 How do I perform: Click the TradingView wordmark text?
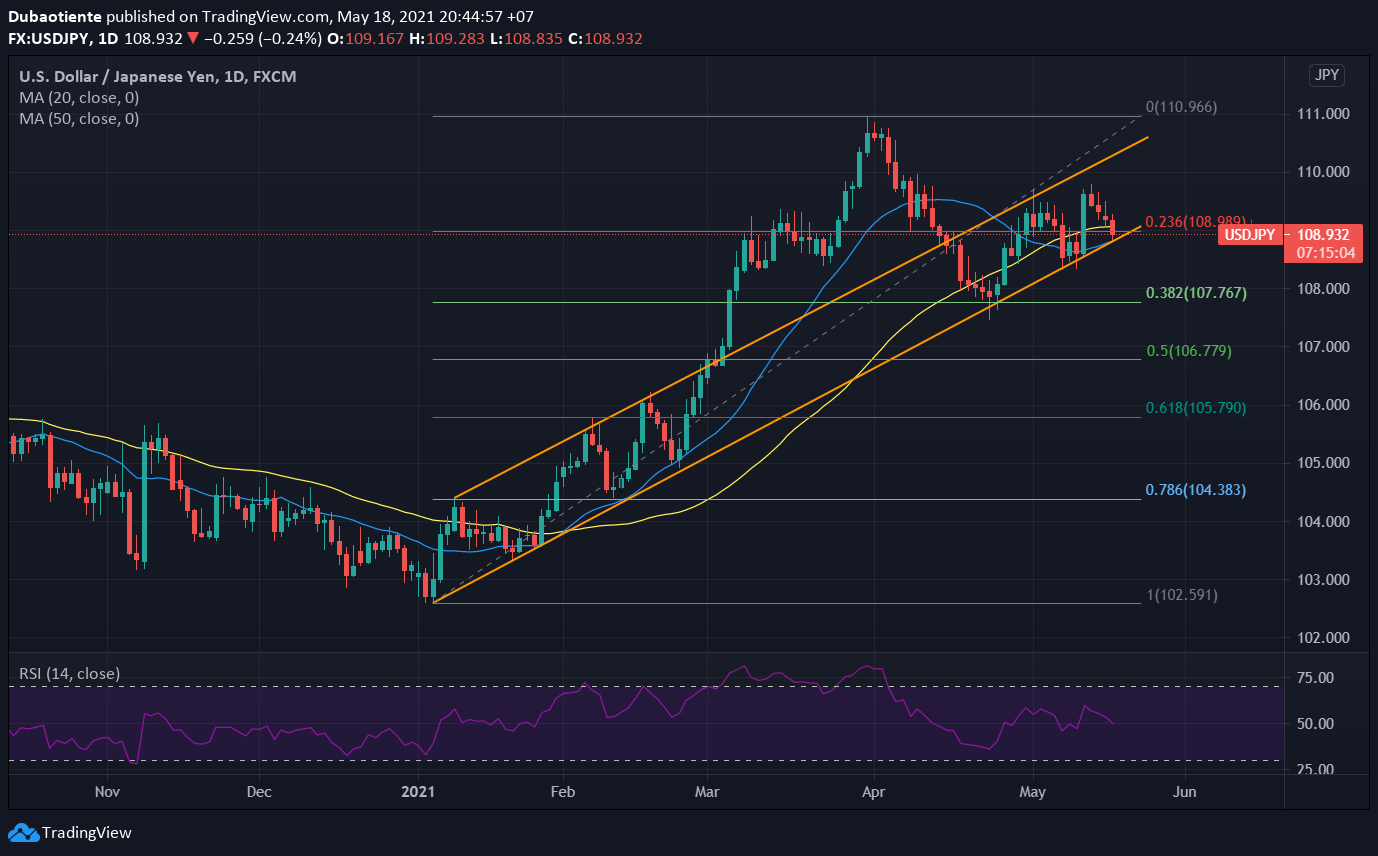(88, 832)
